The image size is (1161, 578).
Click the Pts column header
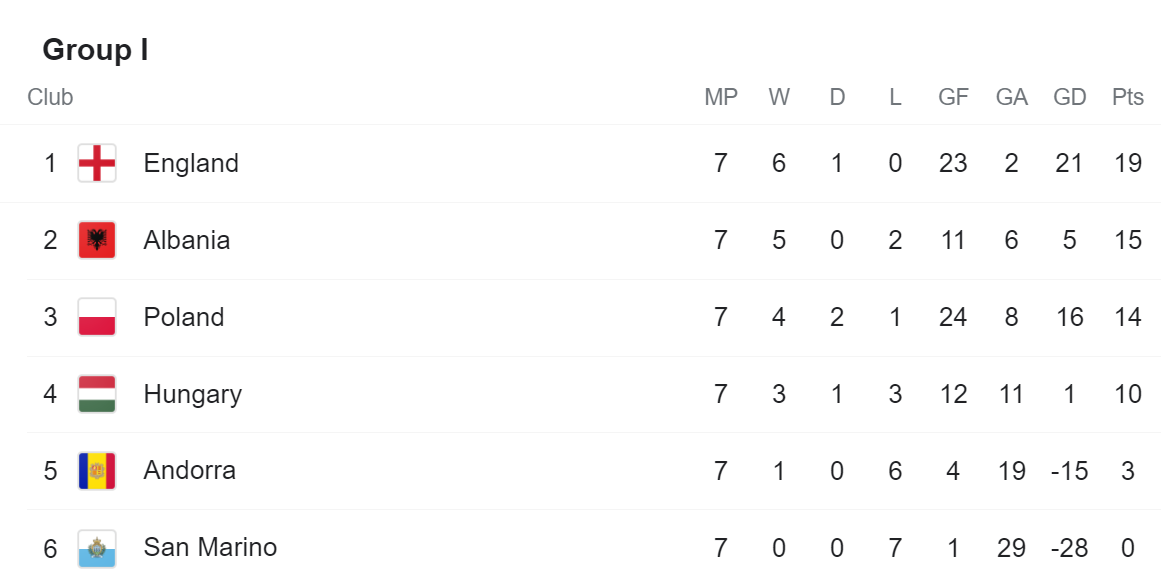[1128, 97]
